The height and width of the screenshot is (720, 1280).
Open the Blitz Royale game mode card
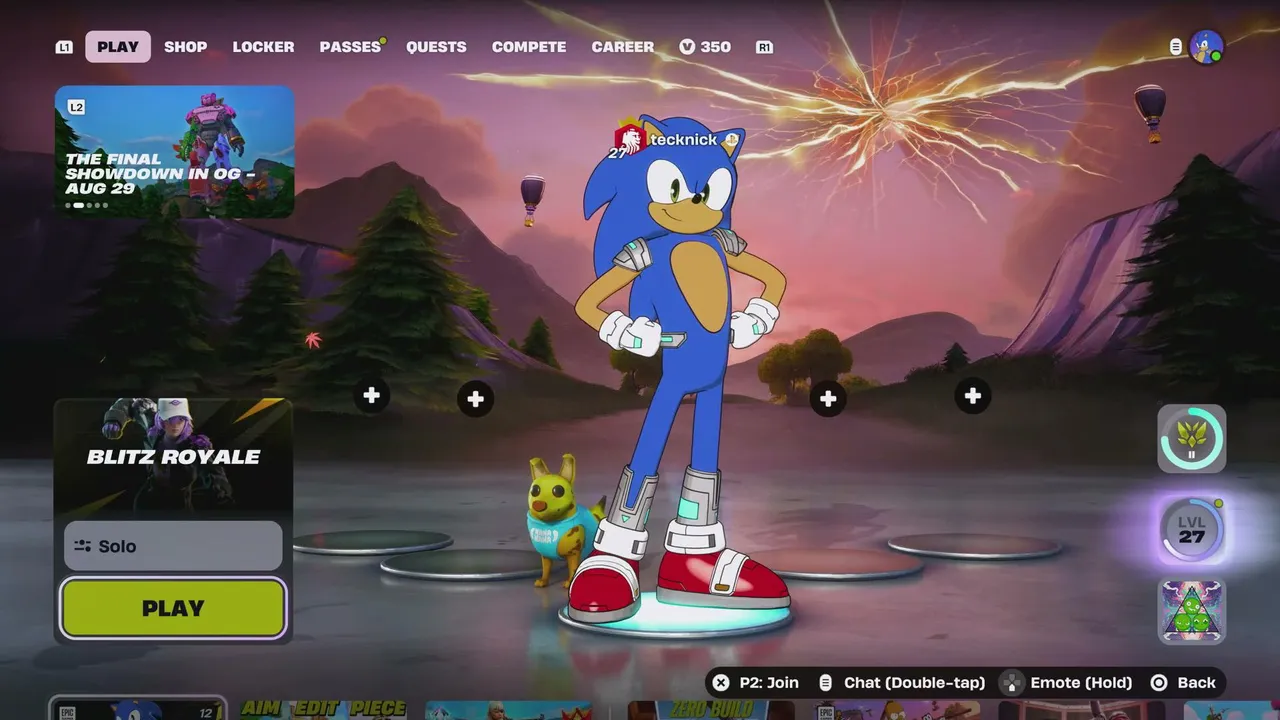(x=173, y=457)
